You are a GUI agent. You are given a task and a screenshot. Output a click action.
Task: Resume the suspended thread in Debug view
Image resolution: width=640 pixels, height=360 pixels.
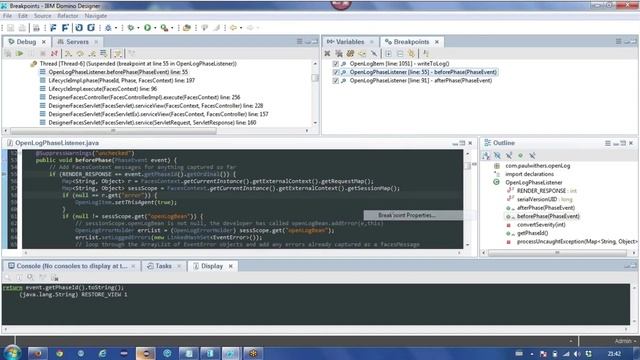(x=20, y=53)
